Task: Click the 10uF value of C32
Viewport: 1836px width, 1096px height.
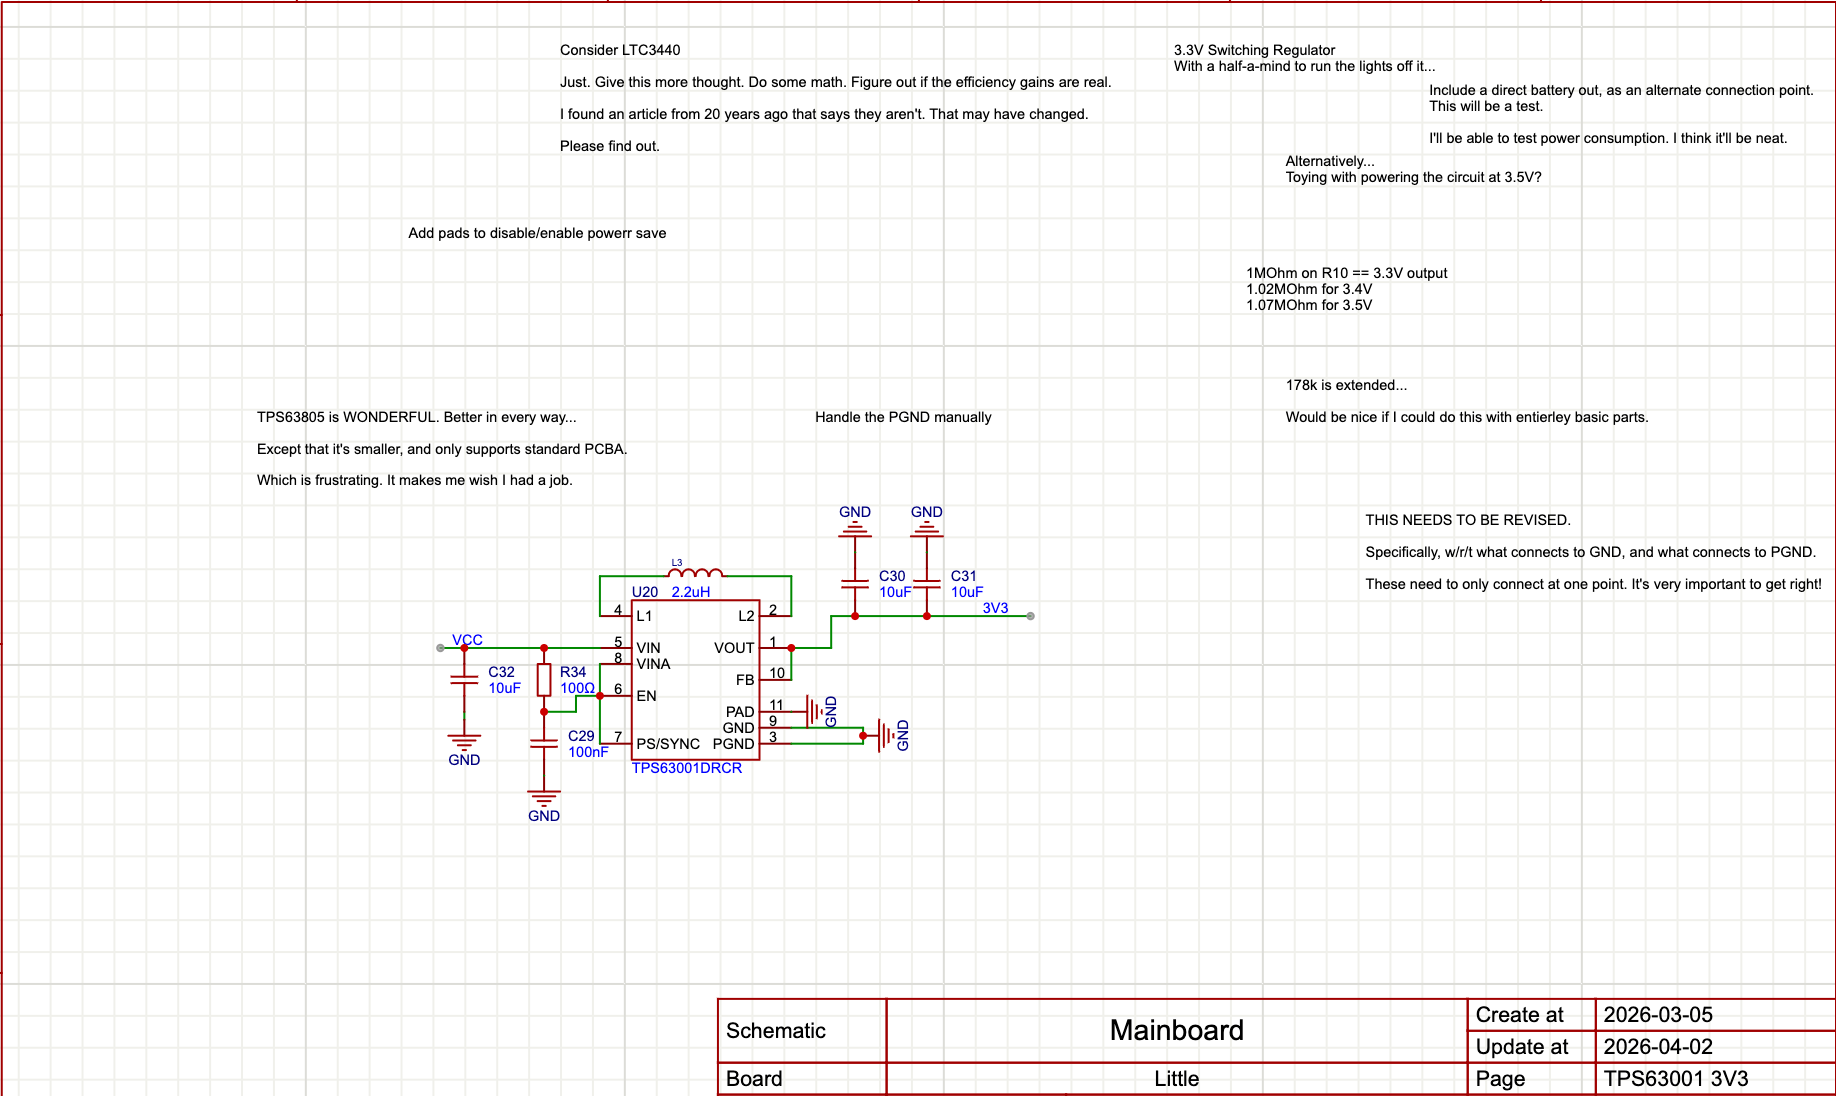Action: (504, 688)
